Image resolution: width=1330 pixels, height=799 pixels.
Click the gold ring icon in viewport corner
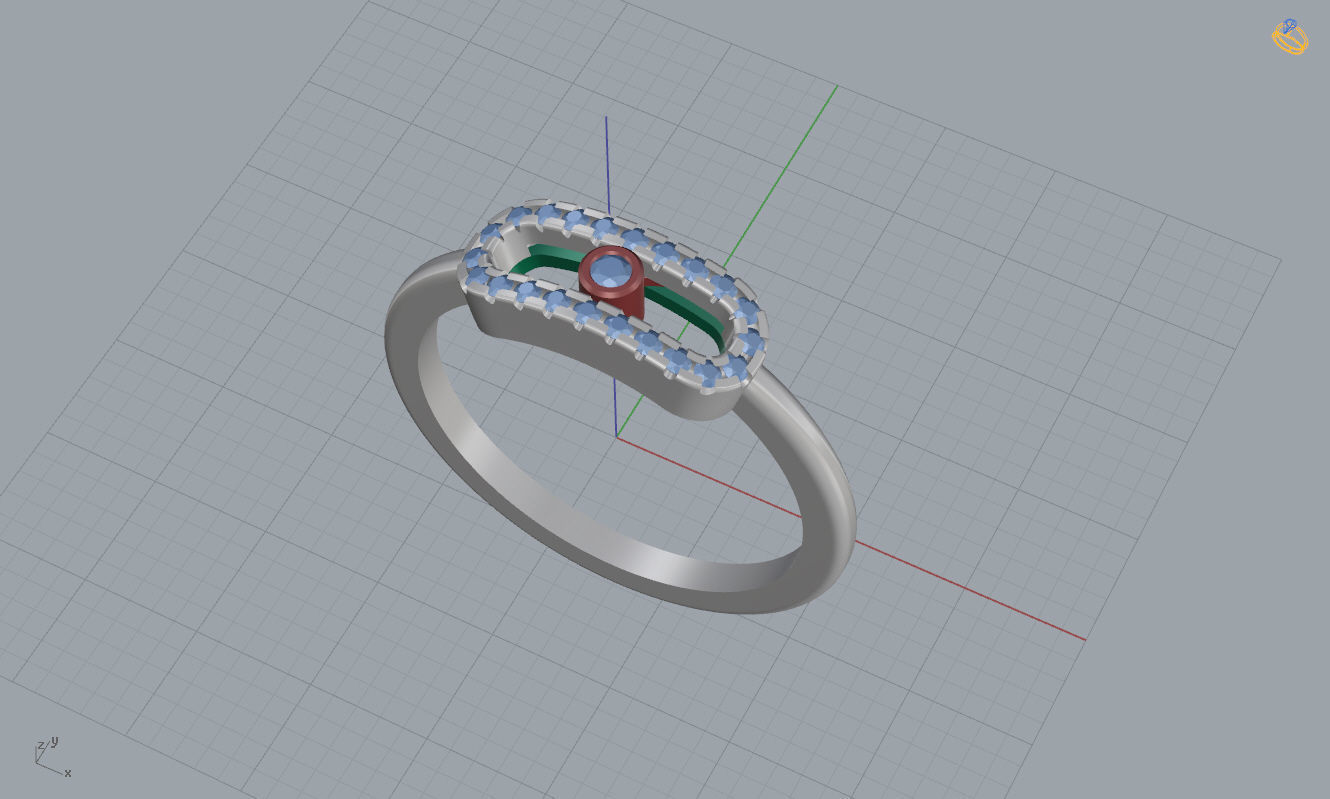pyautogui.click(x=1289, y=37)
